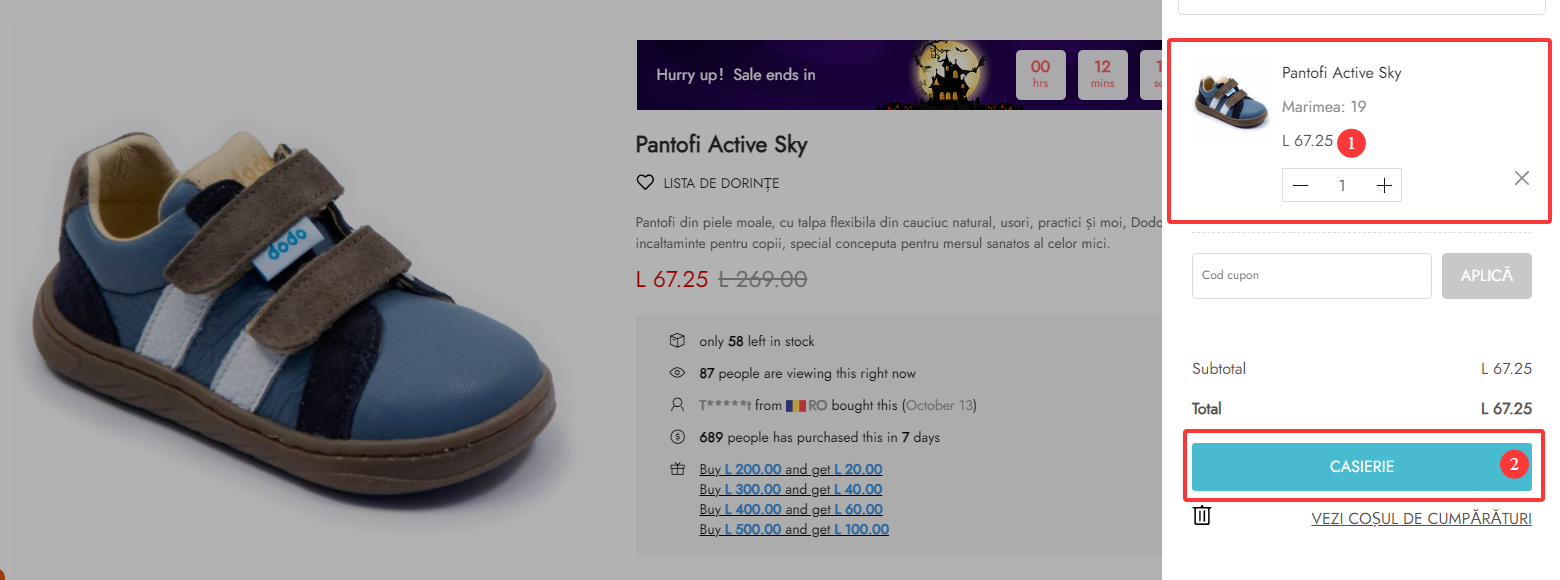Click the cart quantity number field
This screenshot has width=1560, height=580.
(x=1342, y=185)
